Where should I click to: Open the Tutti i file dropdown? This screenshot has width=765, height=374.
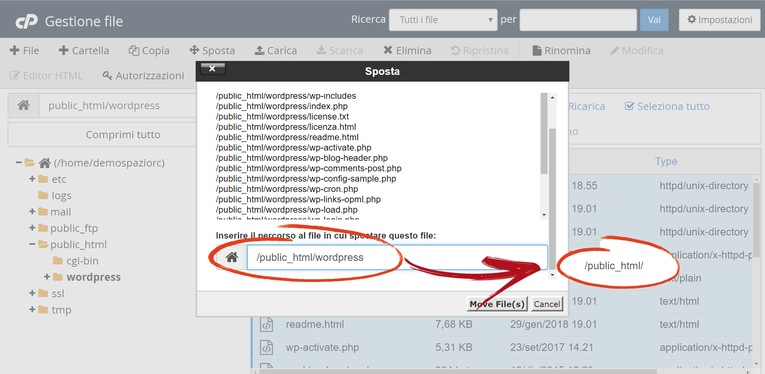tap(443, 20)
